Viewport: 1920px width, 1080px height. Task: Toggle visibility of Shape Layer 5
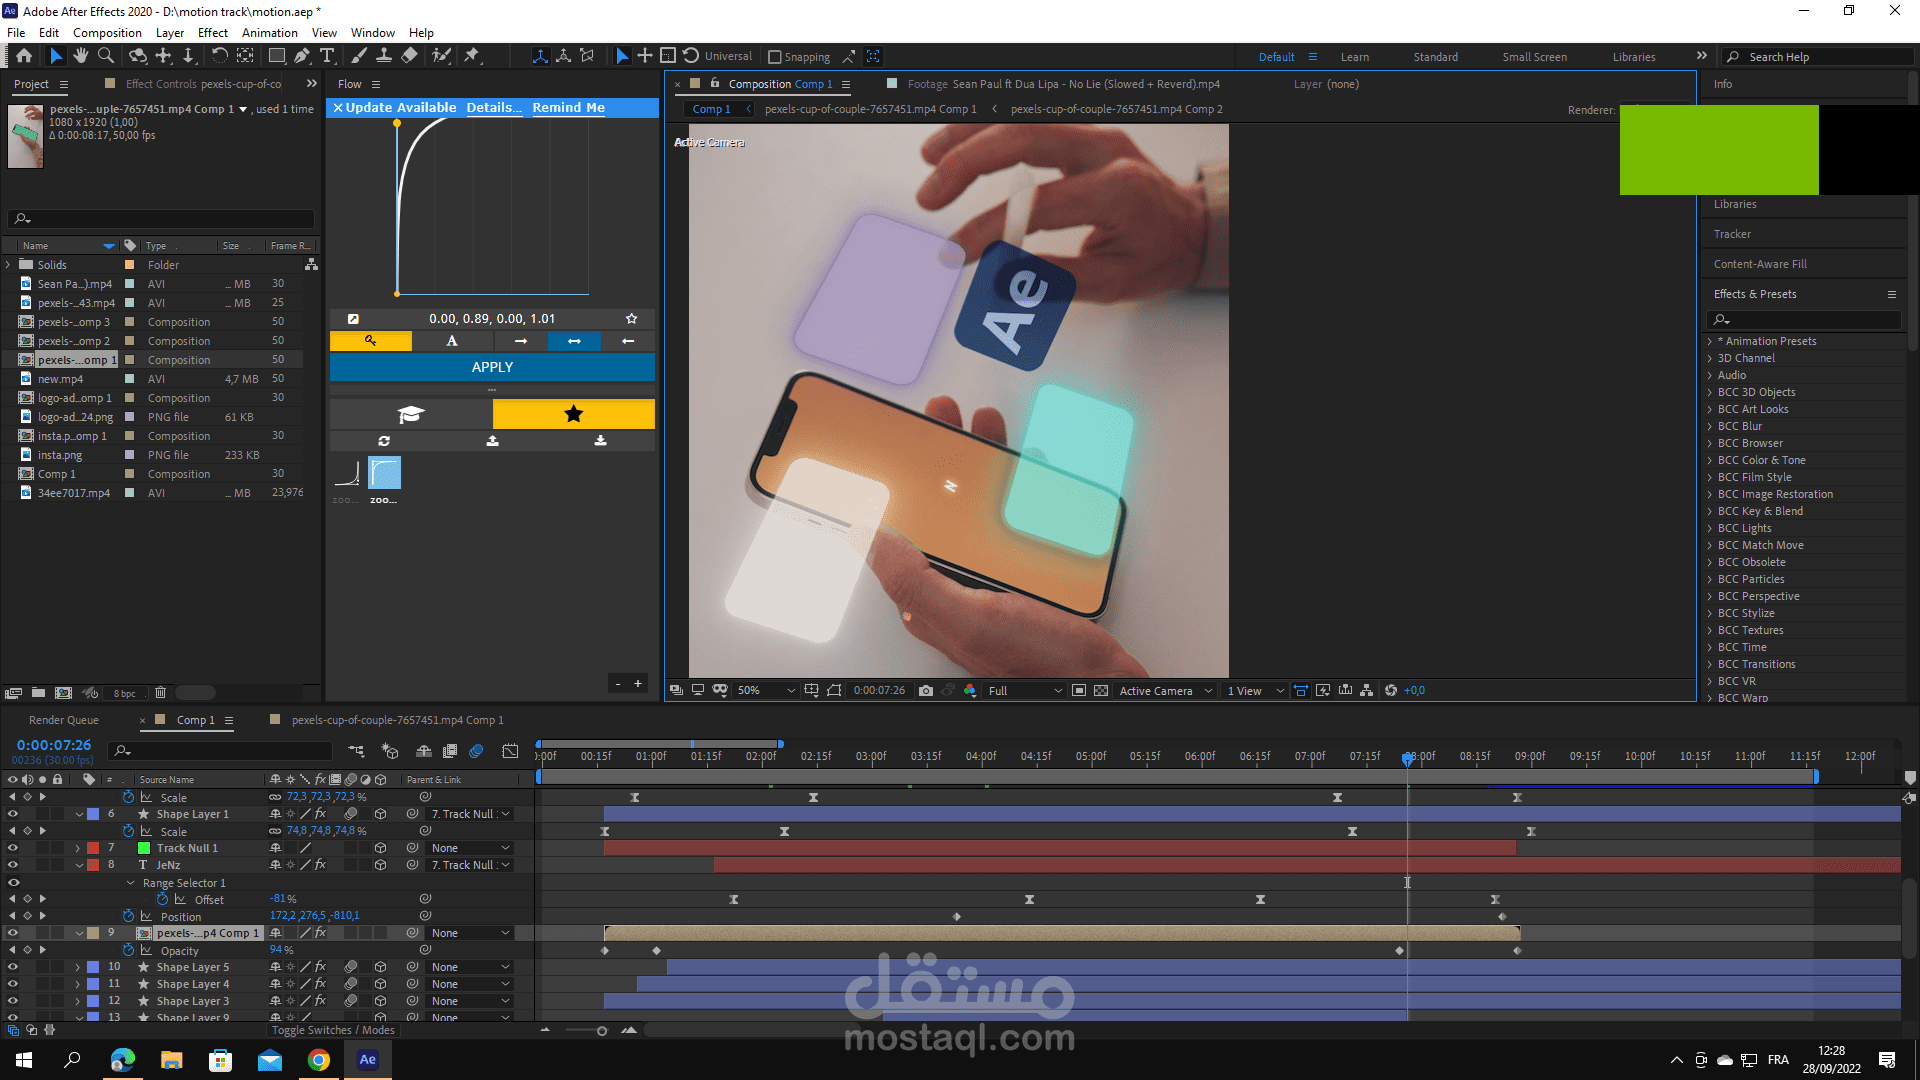coord(13,967)
